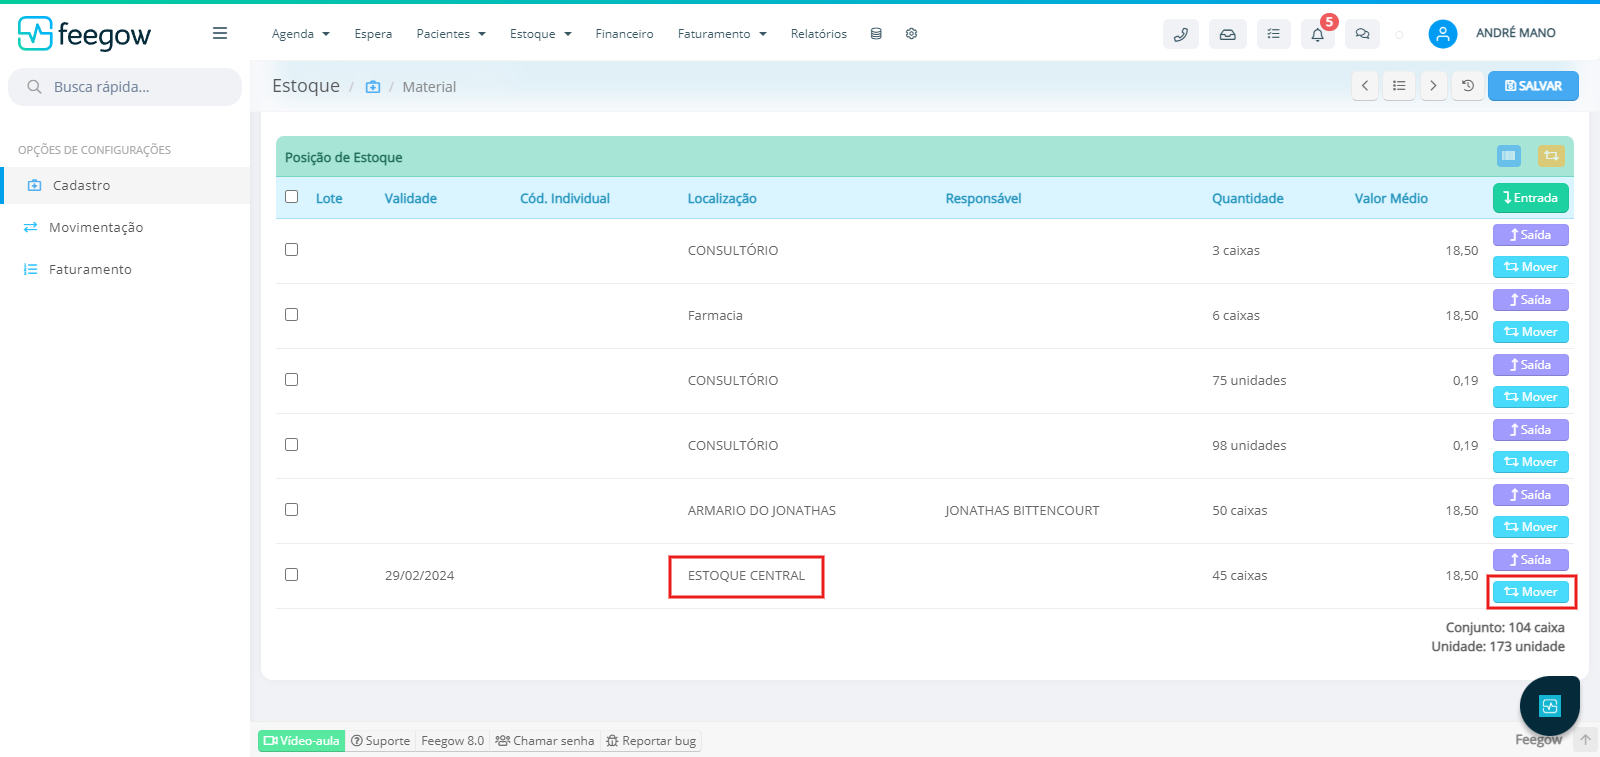This screenshot has width=1600, height=757.
Task: Open the inbox tray icon
Action: (x=1227, y=34)
